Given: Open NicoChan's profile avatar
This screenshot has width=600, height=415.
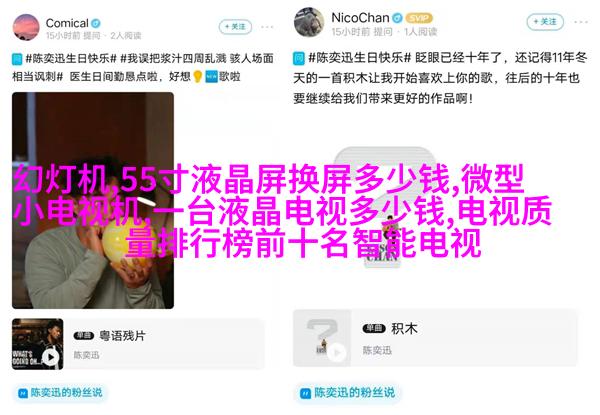Looking at the screenshot, I should (x=309, y=22).
